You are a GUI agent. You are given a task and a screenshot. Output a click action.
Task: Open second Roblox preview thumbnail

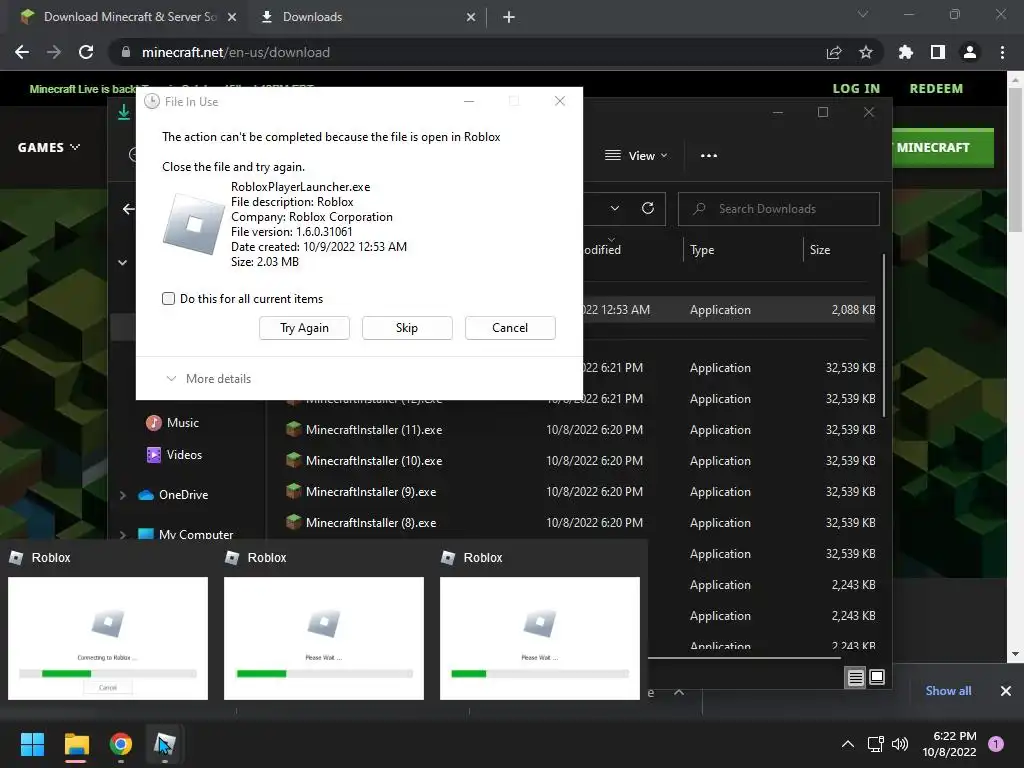tap(324, 638)
